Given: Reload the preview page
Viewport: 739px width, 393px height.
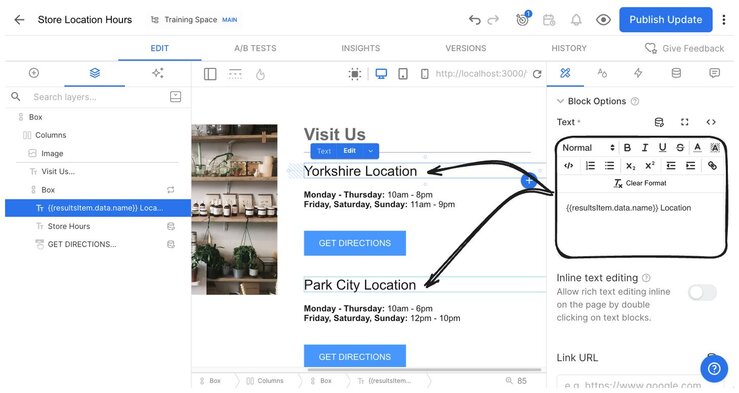Looking at the screenshot, I should click(x=537, y=74).
